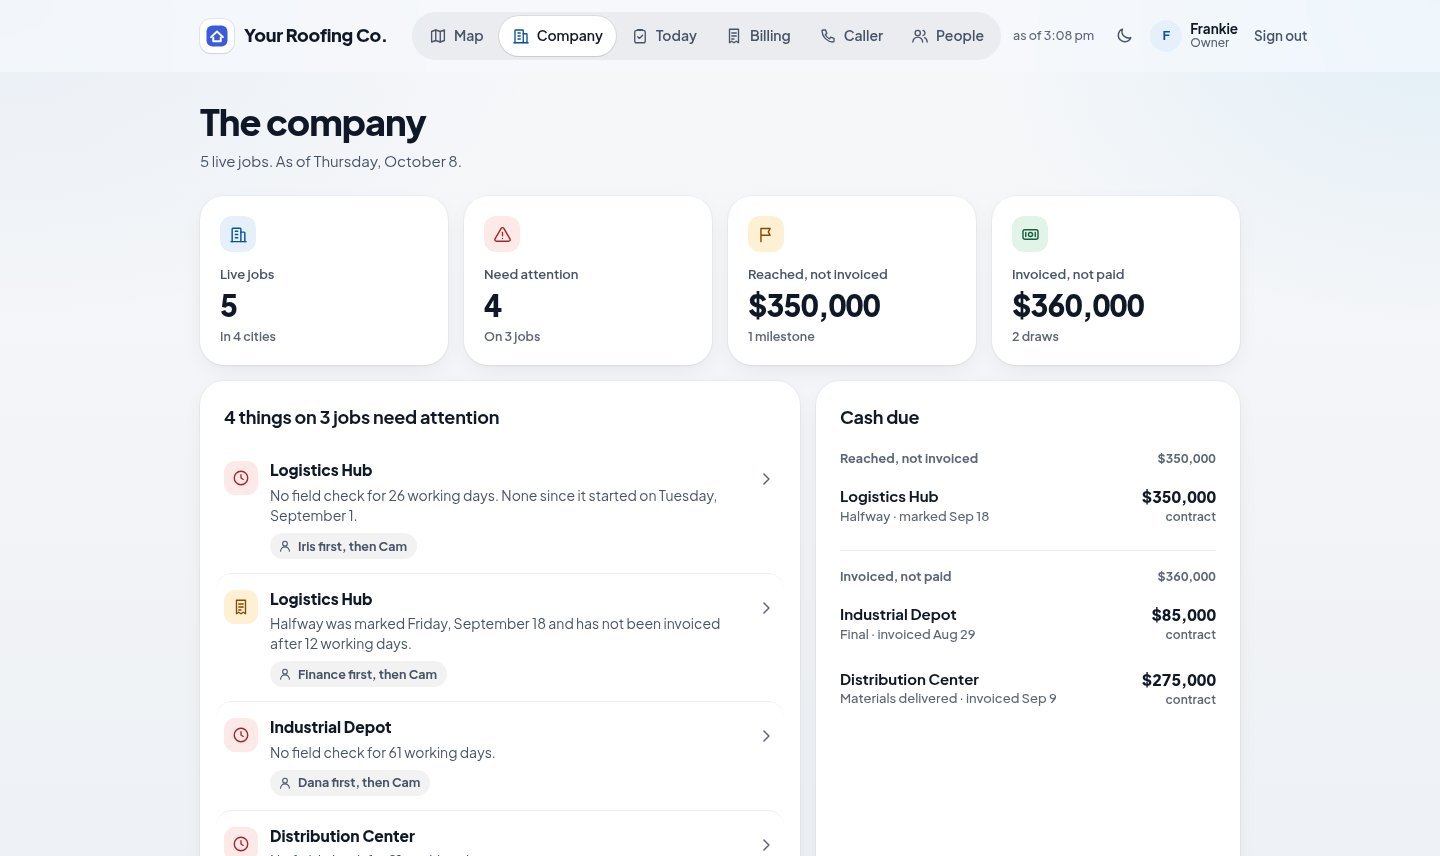The height and width of the screenshot is (856, 1440).
Task: Open the Distribution Center alert chevron
Action: pyautogui.click(x=766, y=845)
